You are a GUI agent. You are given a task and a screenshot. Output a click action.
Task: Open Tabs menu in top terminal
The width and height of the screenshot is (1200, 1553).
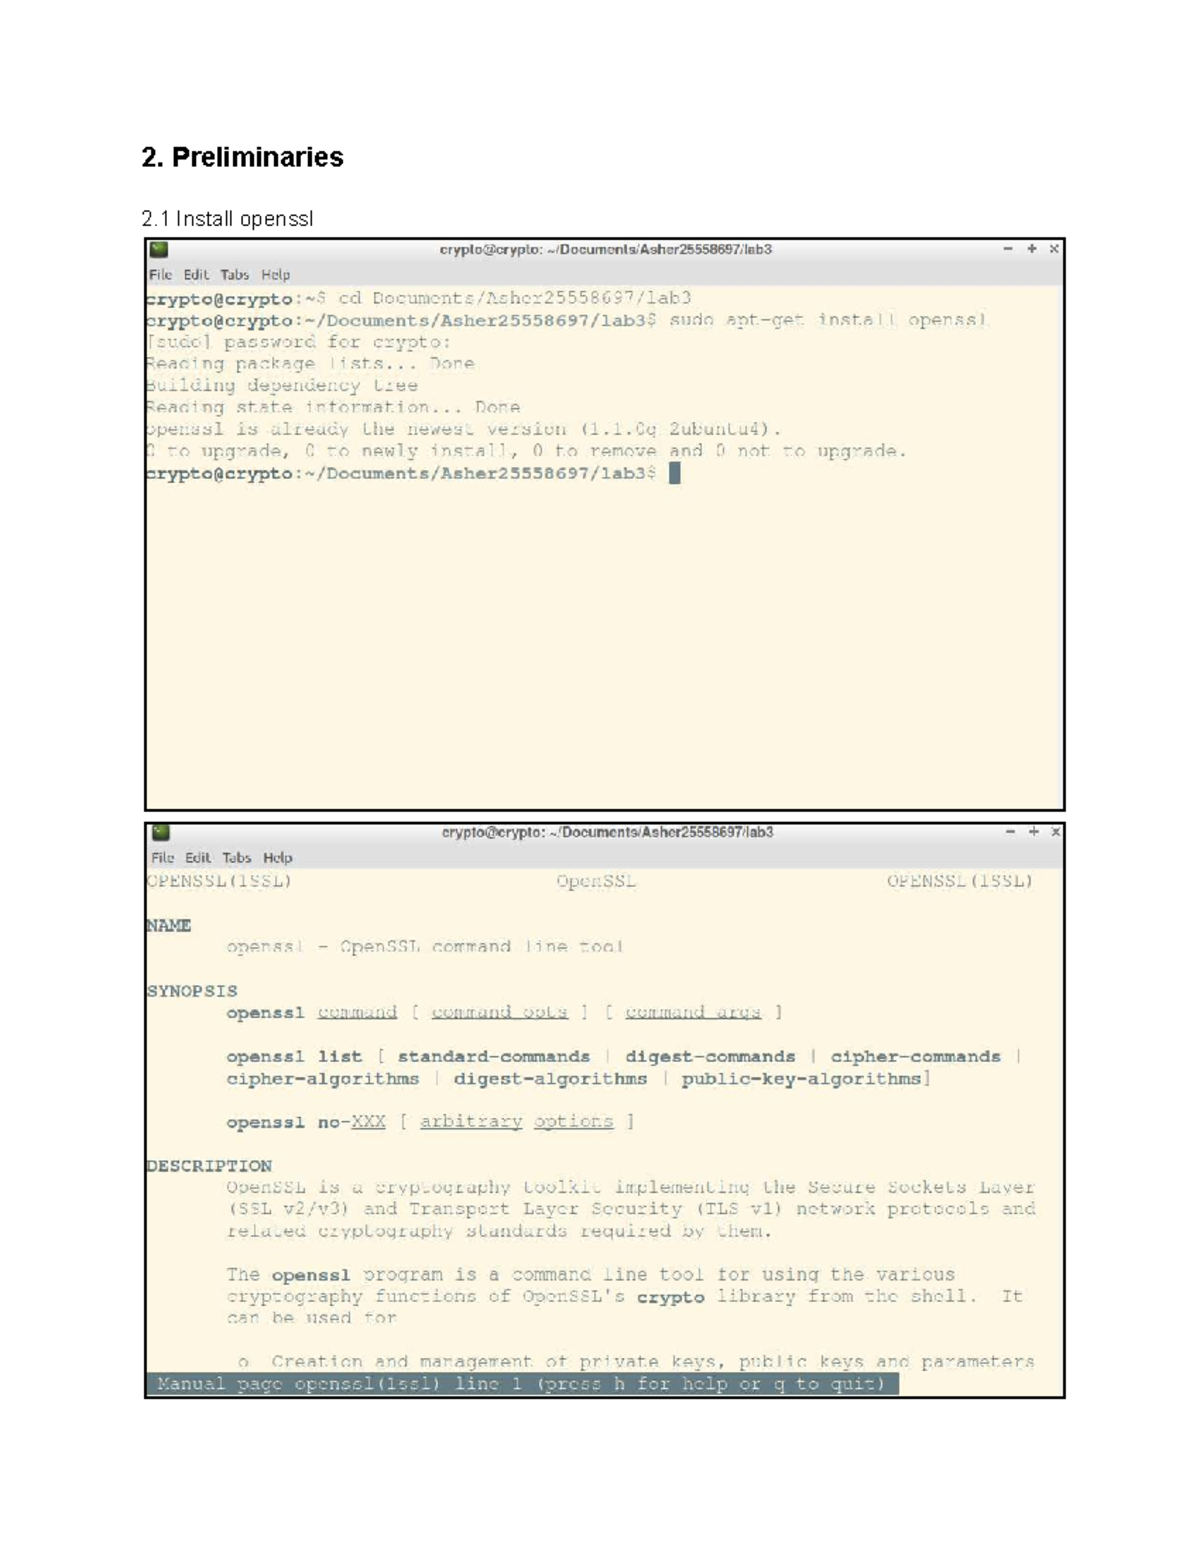[x=235, y=275]
